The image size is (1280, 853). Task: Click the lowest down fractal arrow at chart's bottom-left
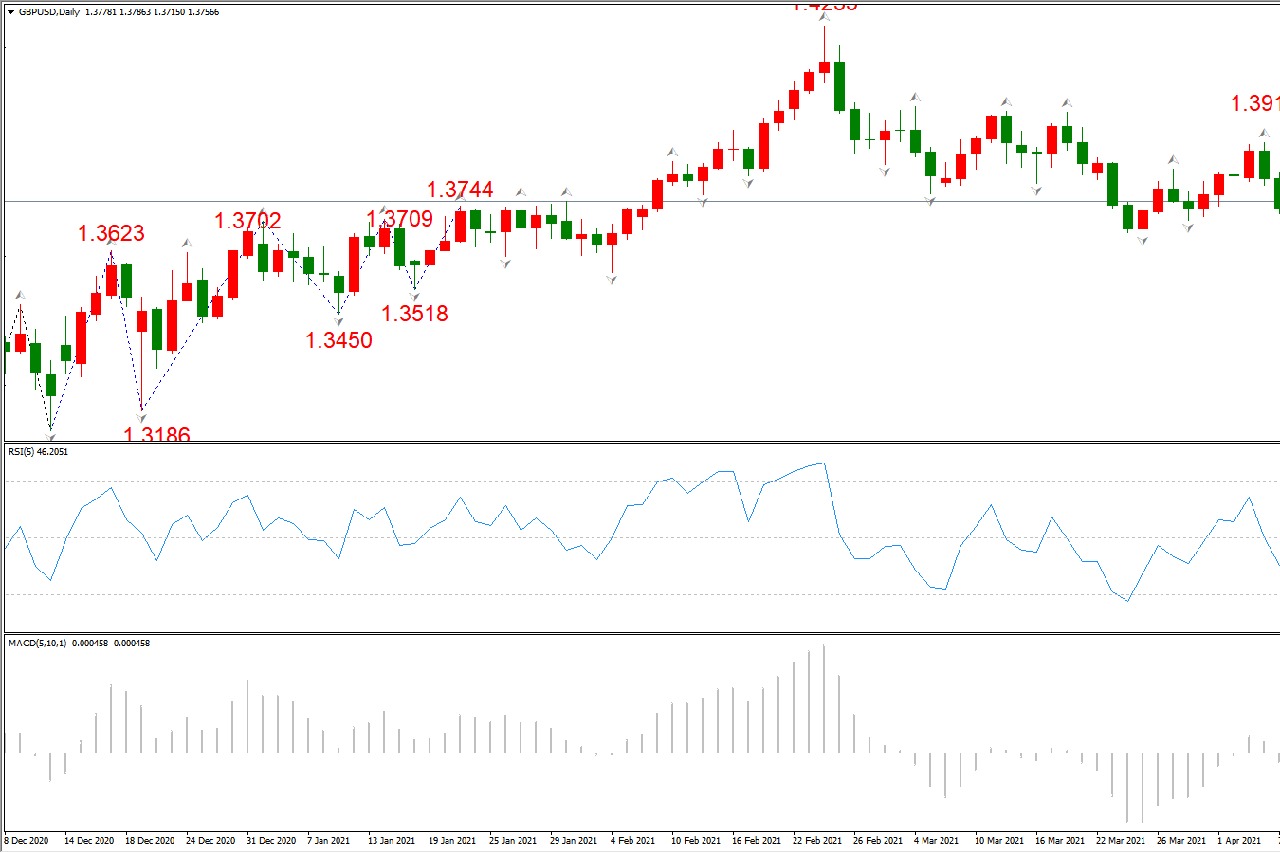click(x=50, y=434)
